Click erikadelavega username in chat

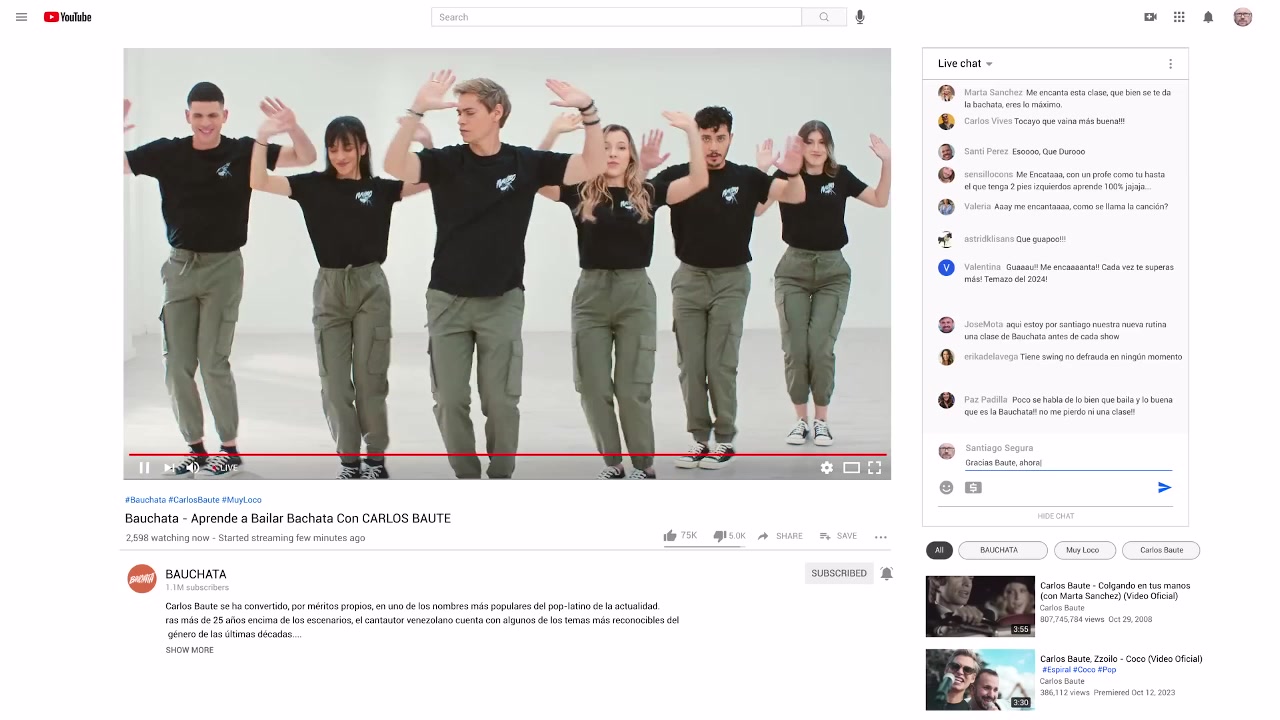click(x=991, y=357)
